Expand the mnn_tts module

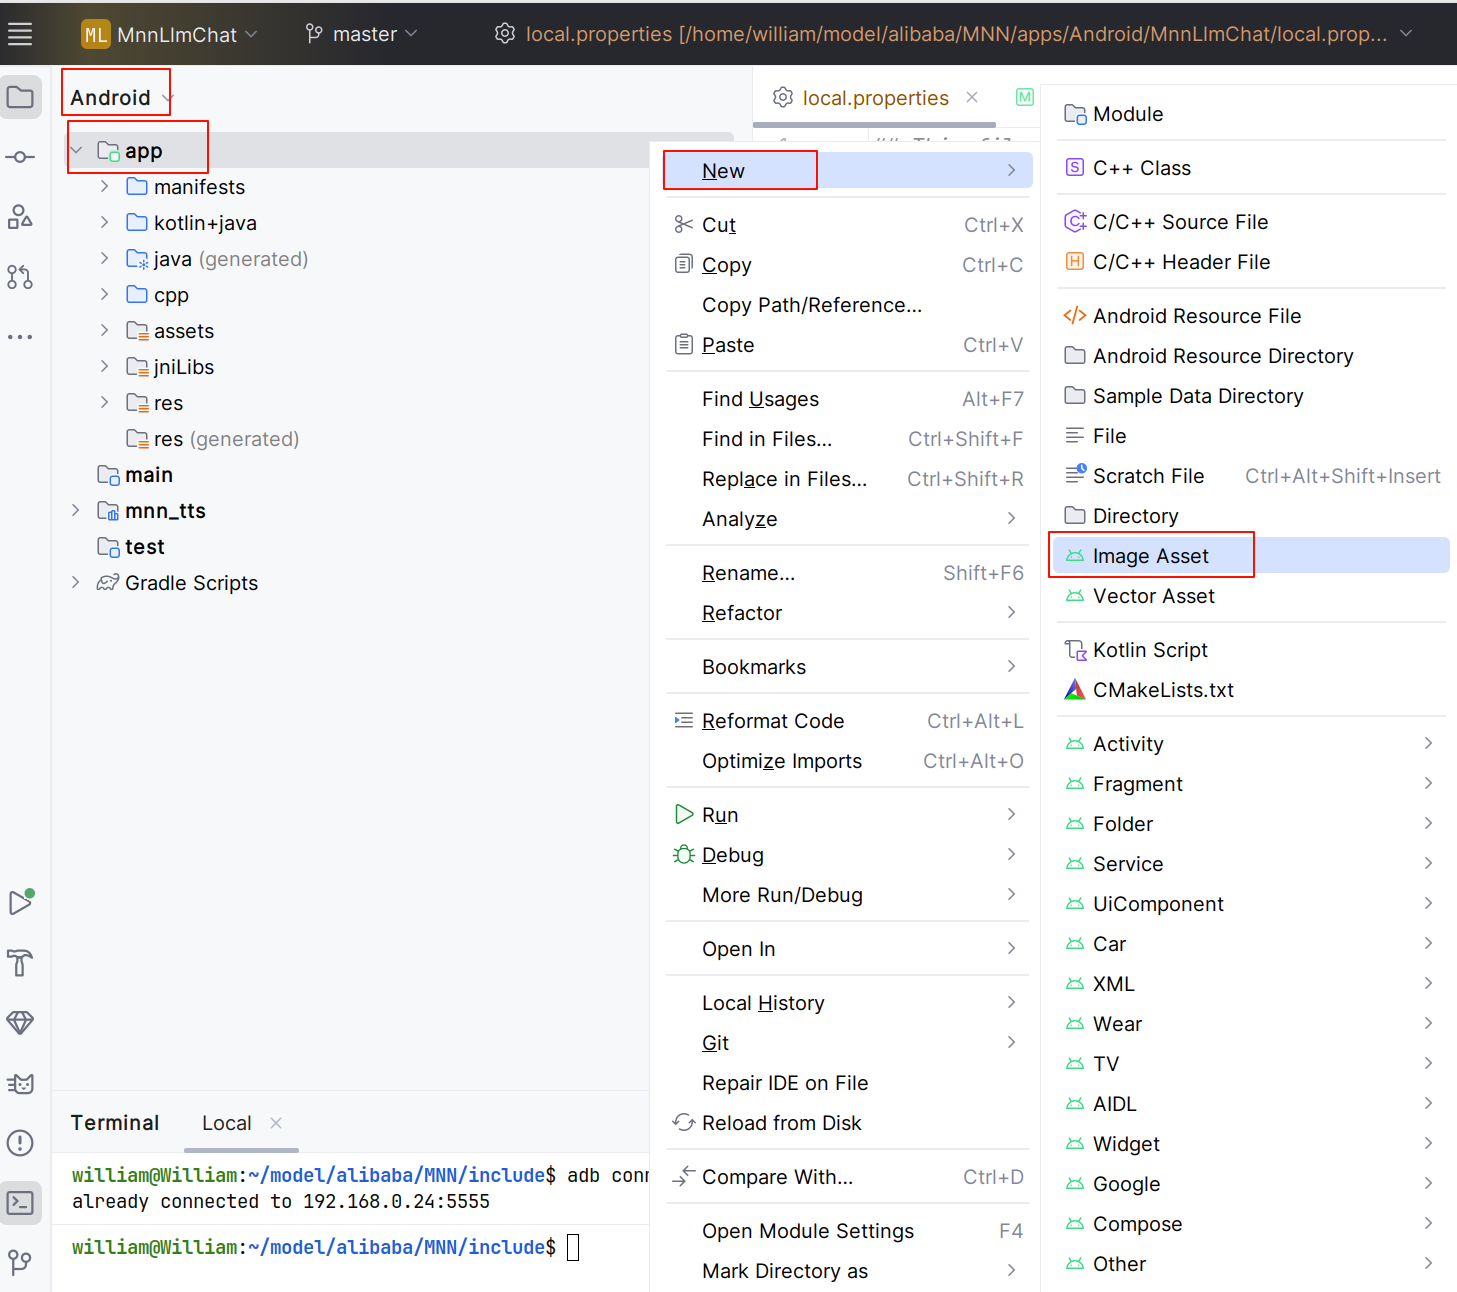(76, 510)
